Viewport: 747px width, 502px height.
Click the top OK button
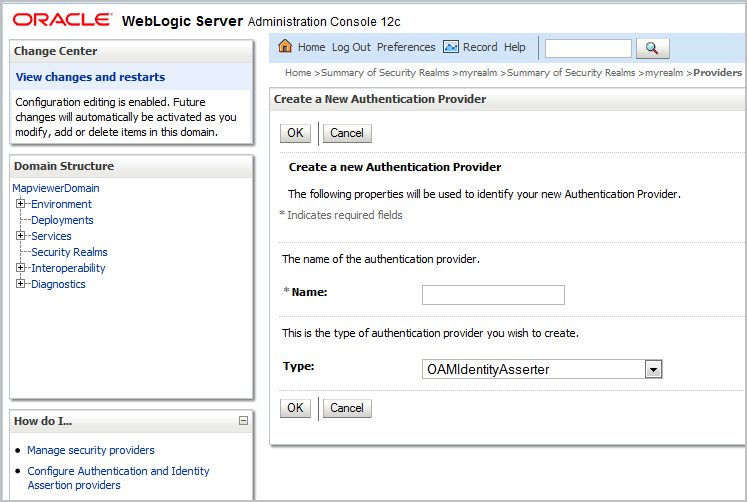click(295, 133)
